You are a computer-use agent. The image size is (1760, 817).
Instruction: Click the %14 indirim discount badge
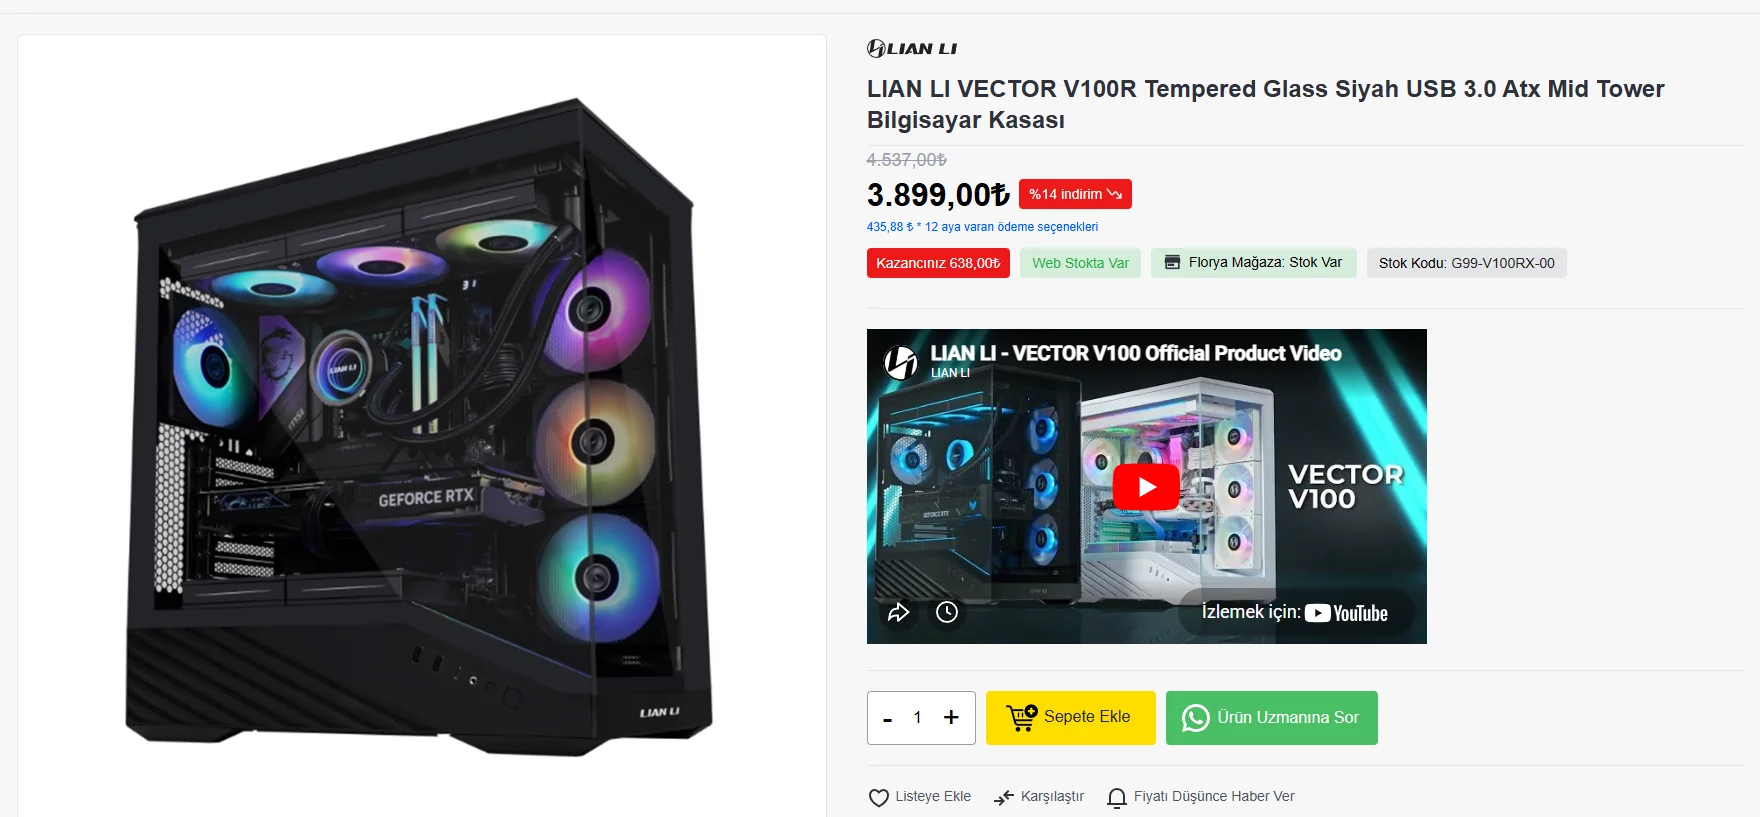coord(1075,194)
